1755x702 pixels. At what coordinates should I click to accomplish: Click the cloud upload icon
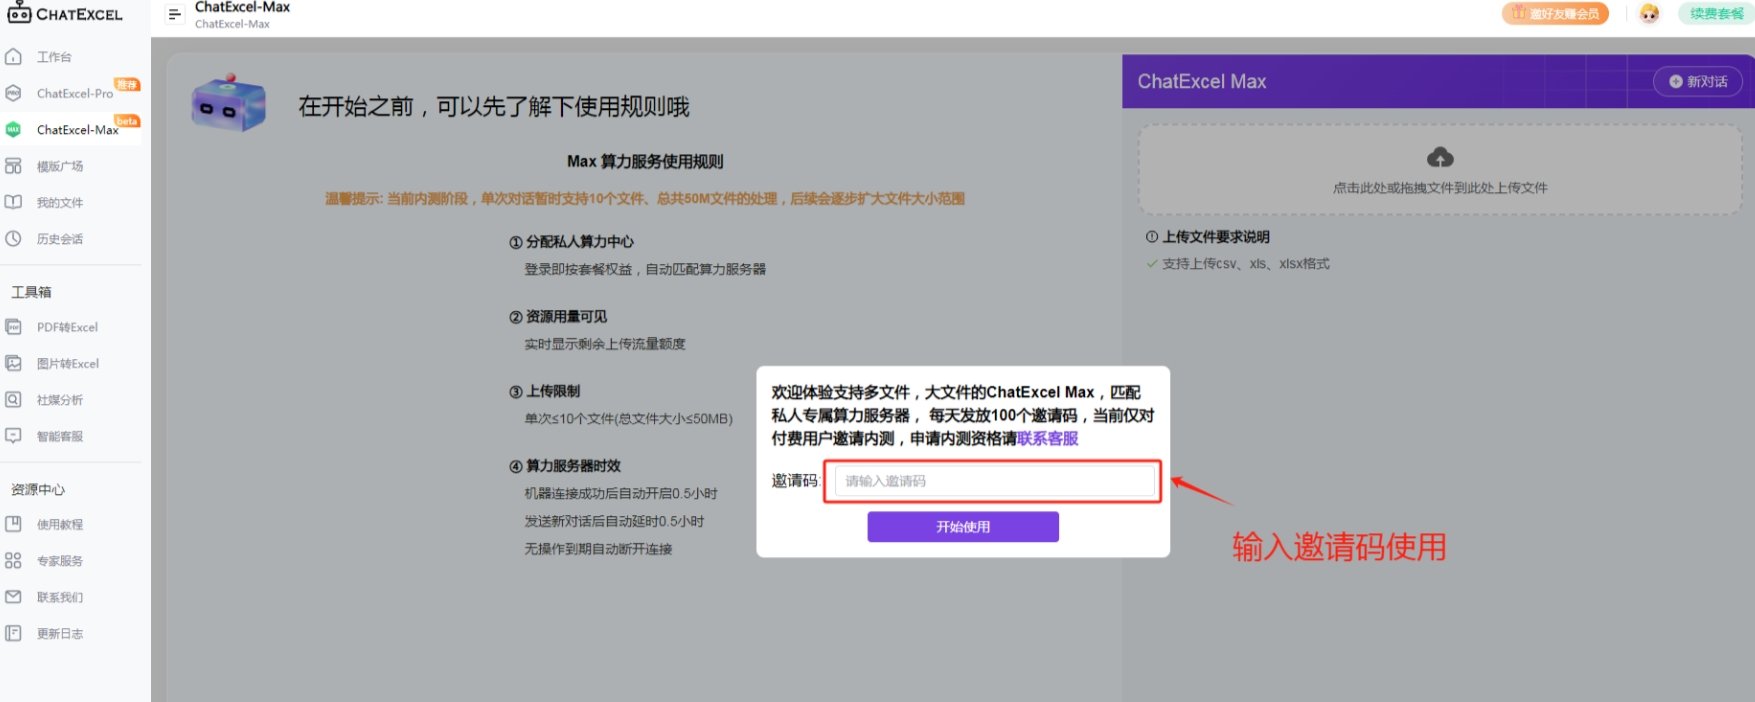(1439, 158)
